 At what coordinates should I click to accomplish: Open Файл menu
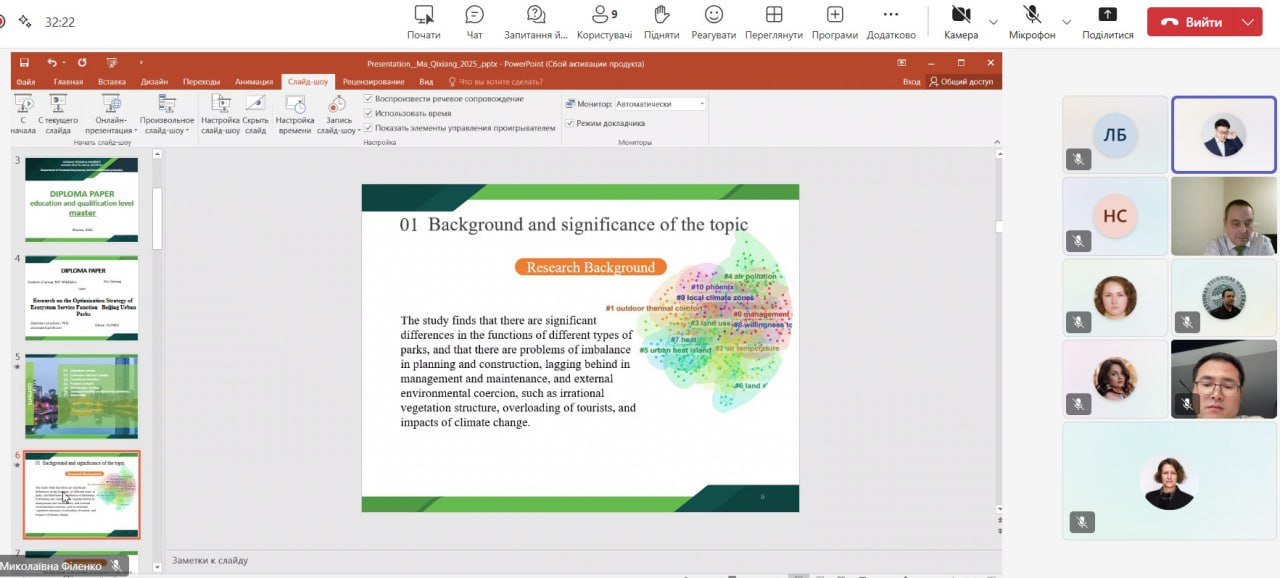(x=26, y=82)
